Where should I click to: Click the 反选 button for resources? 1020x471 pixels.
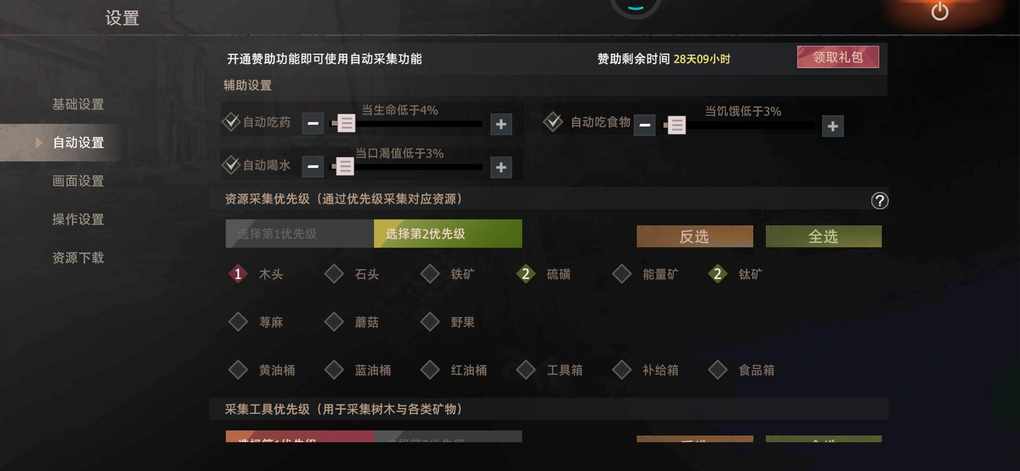pyautogui.click(x=695, y=236)
